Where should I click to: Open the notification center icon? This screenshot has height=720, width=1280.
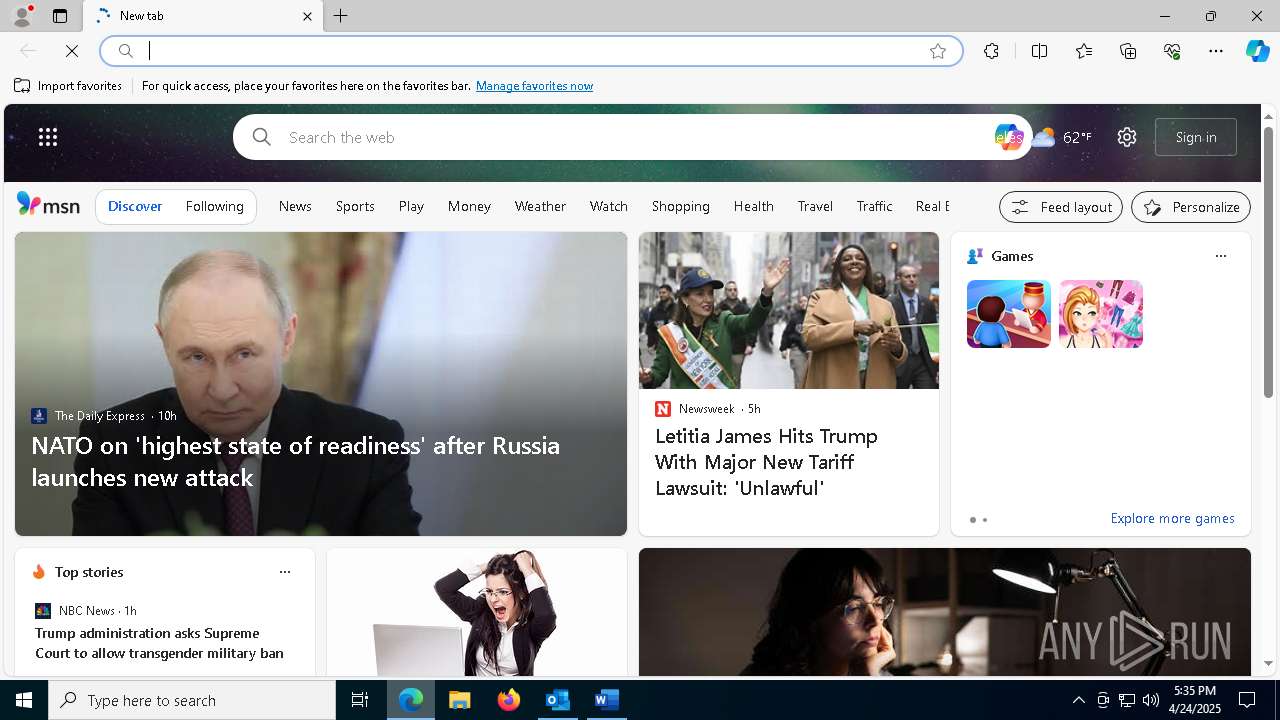[1247, 700]
